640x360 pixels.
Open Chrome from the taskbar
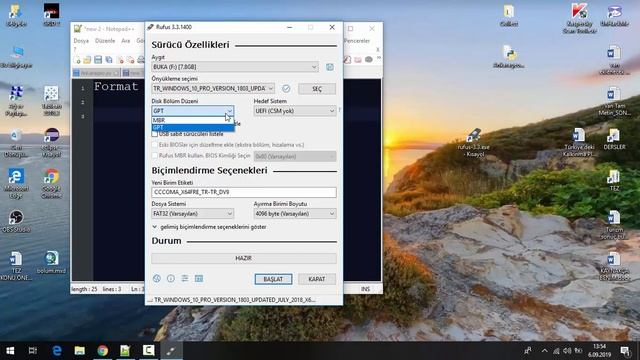(102, 351)
